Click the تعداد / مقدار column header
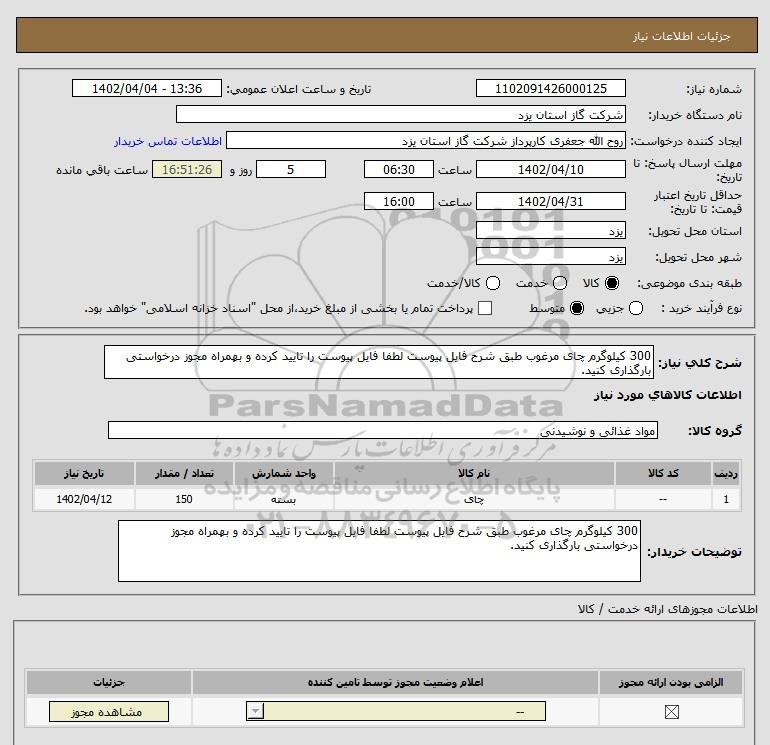Image resolution: width=770 pixels, height=745 pixels. [x=184, y=473]
